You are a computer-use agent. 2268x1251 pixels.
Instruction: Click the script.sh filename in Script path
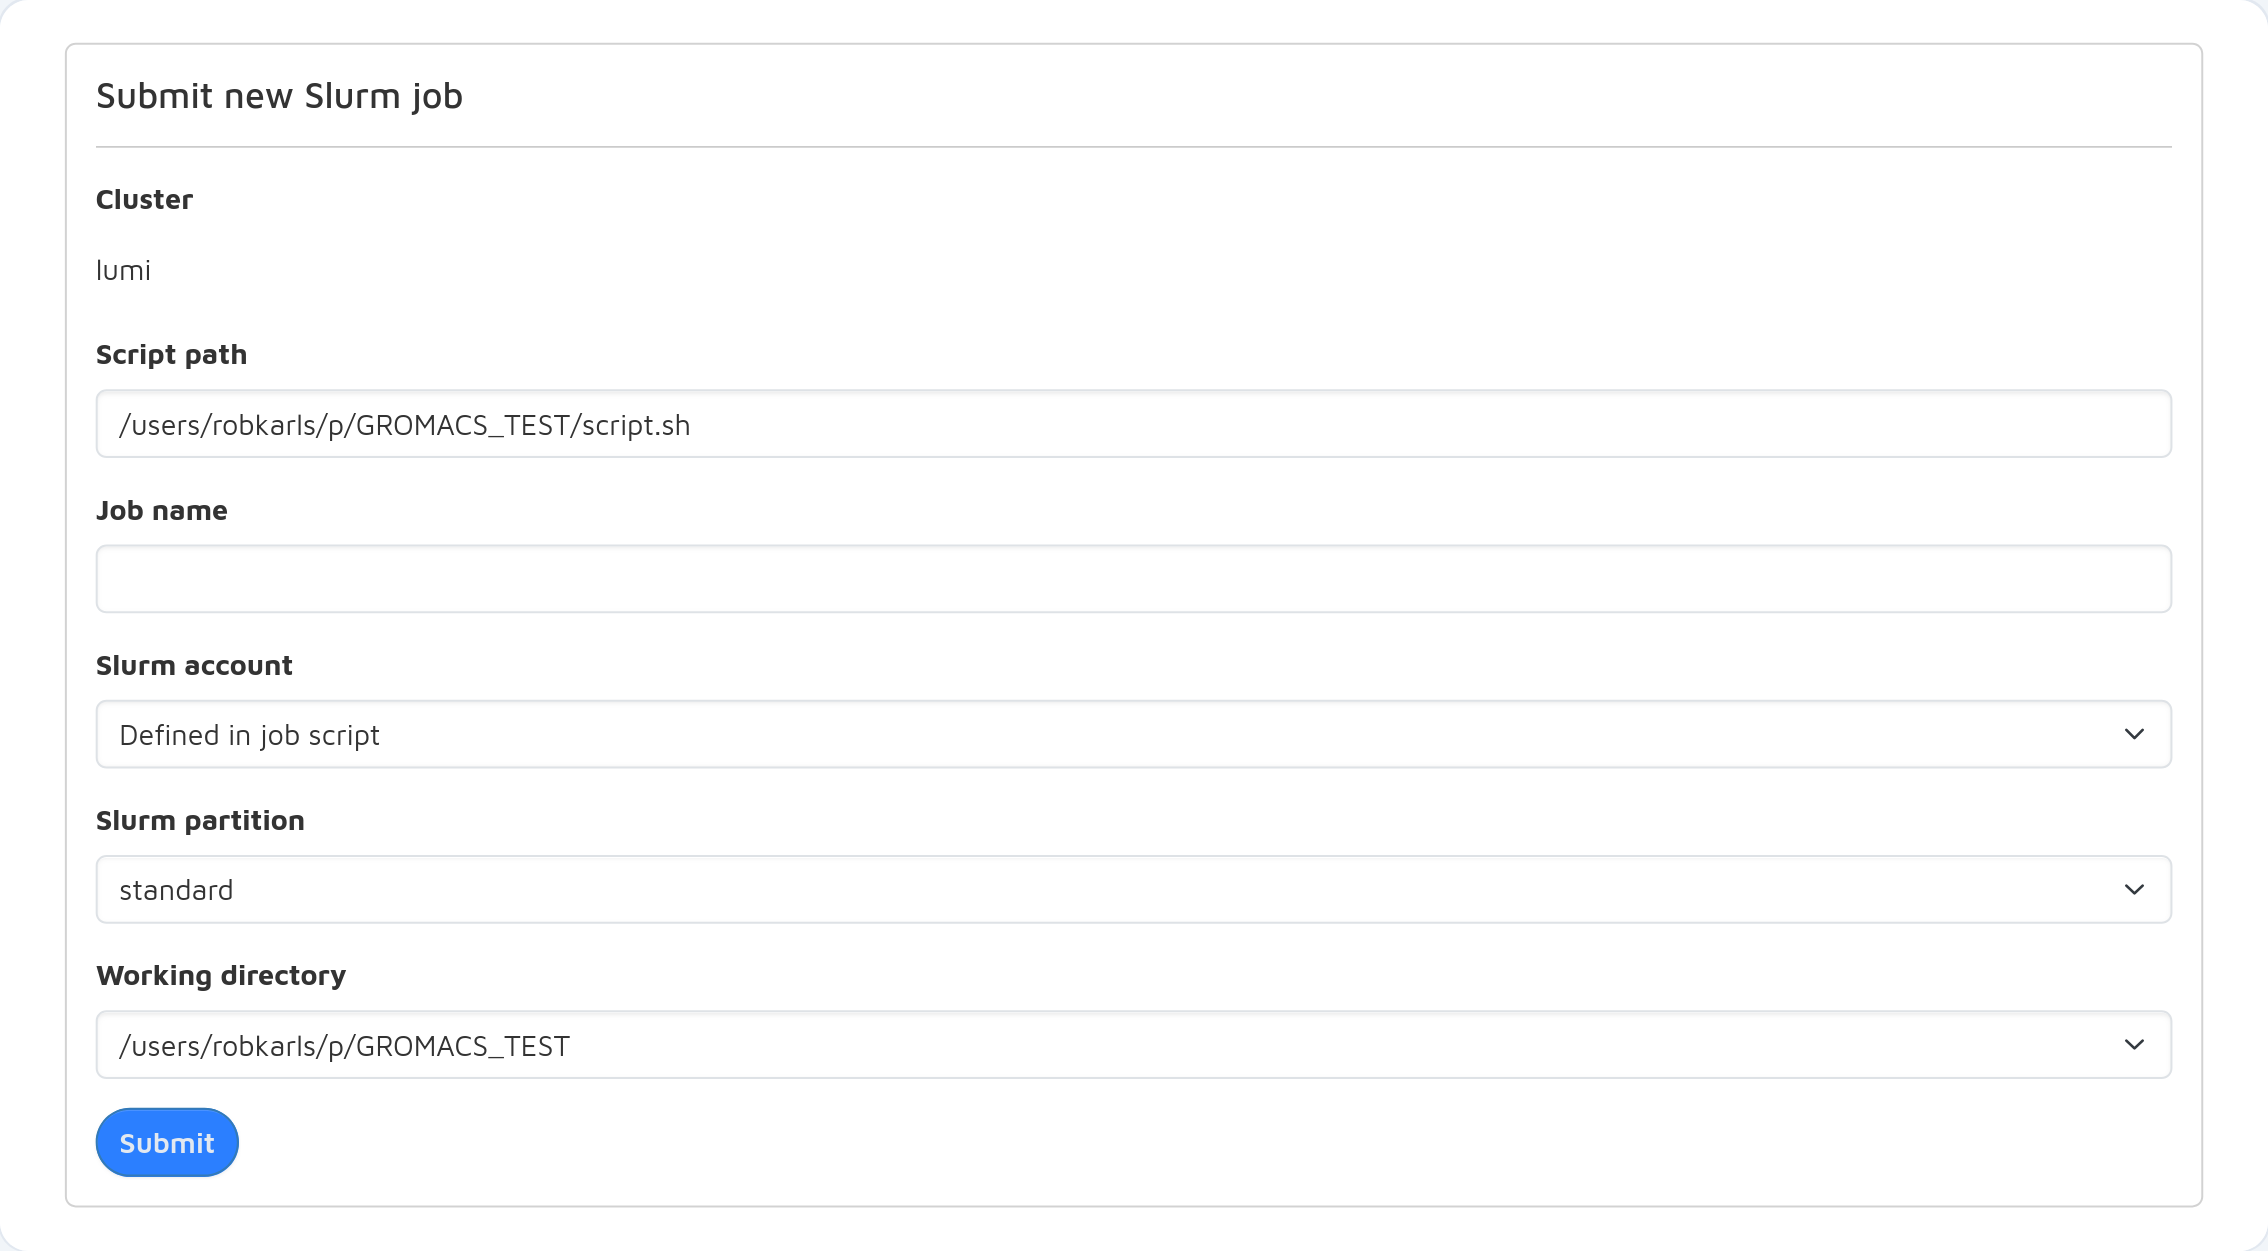[x=636, y=426]
